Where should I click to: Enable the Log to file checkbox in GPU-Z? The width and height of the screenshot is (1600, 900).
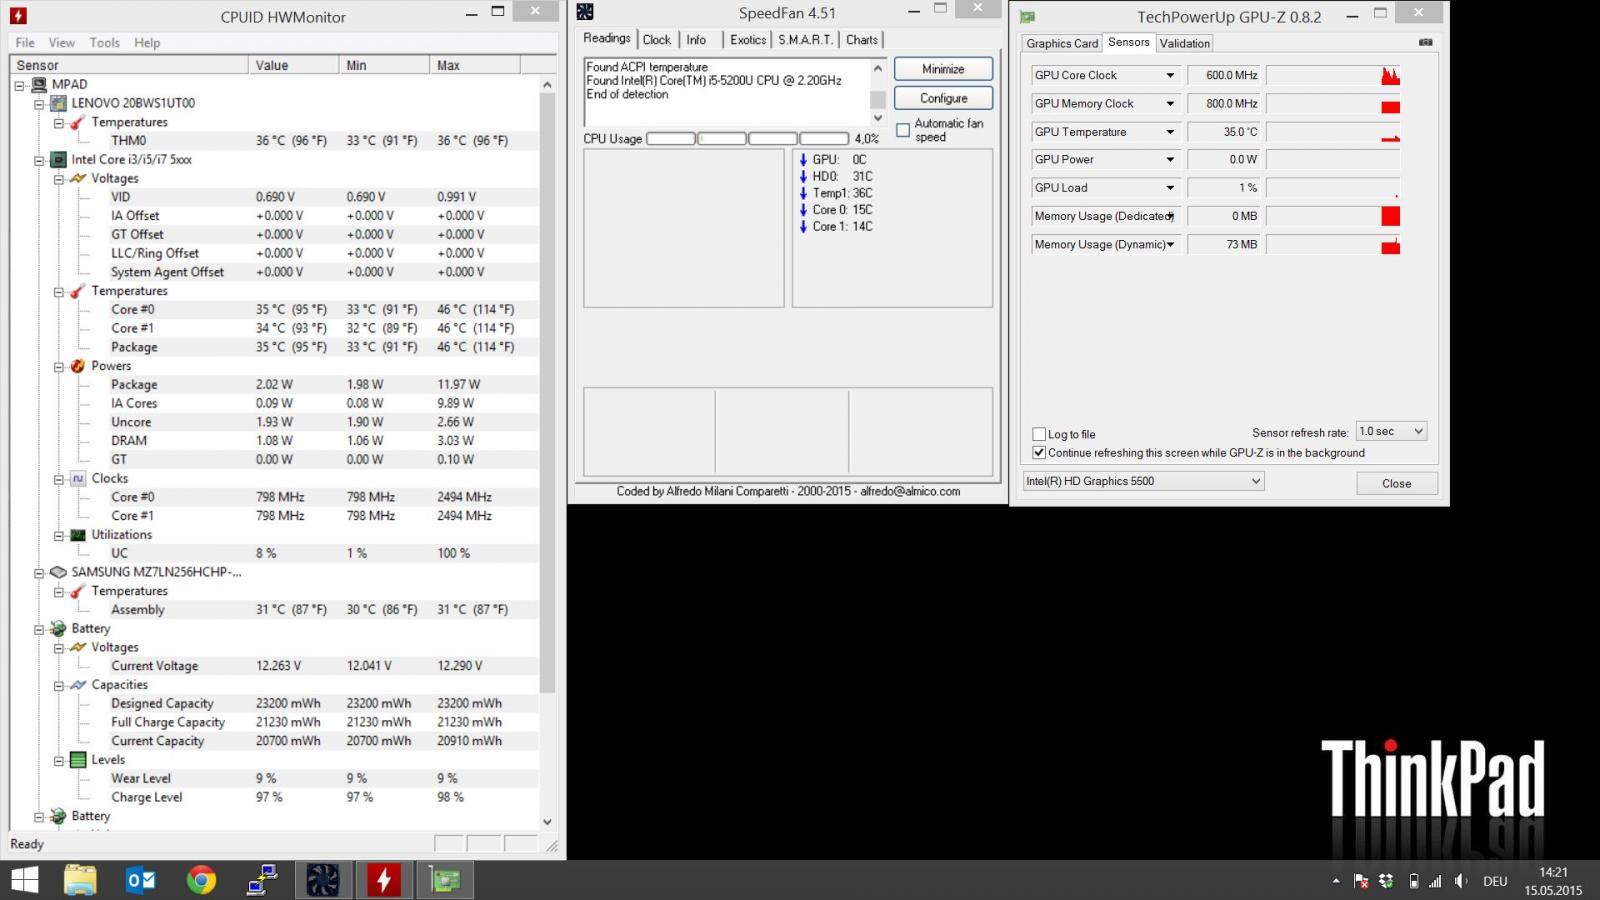(x=1039, y=434)
